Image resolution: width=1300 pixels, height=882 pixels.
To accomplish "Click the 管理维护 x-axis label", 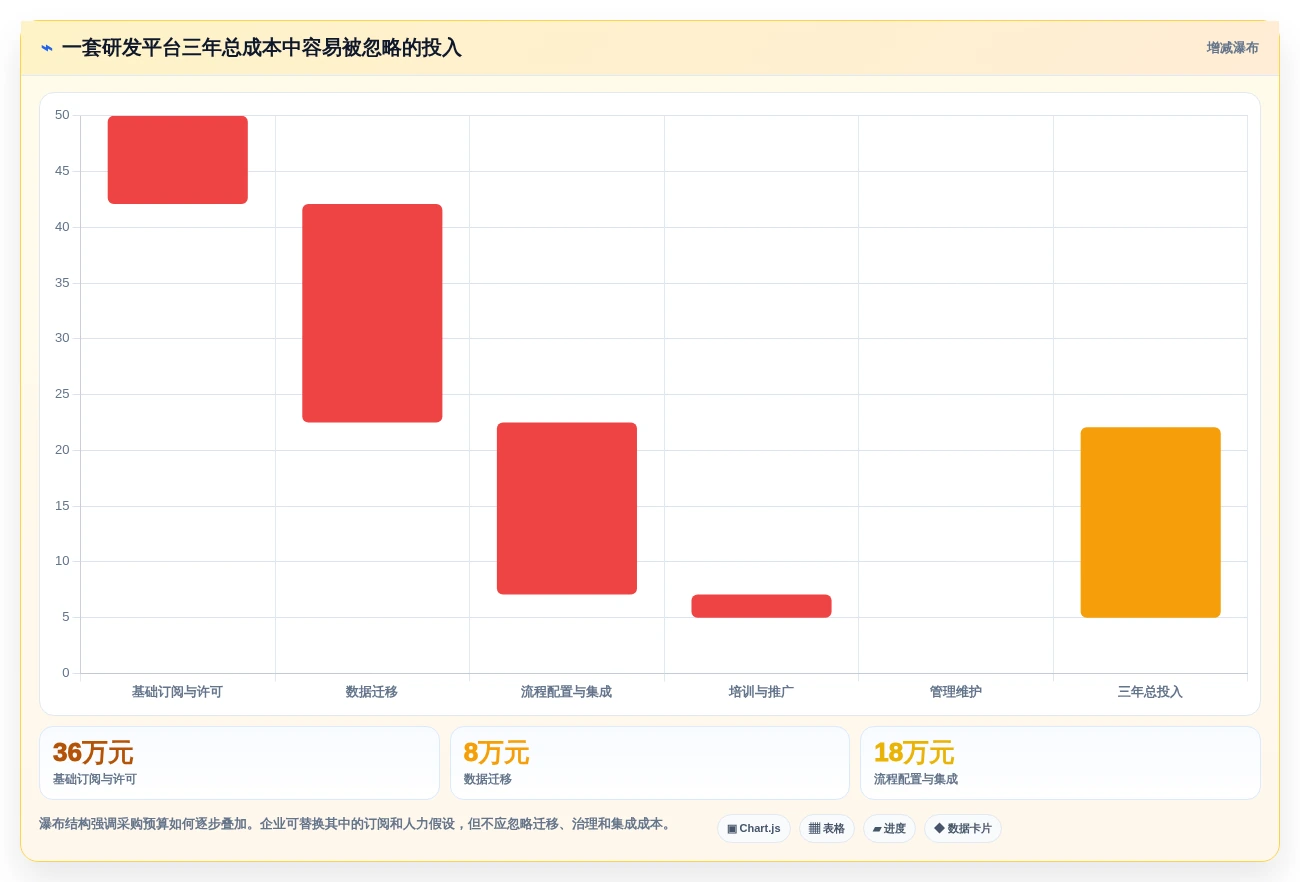I will (x=956, y=692).
